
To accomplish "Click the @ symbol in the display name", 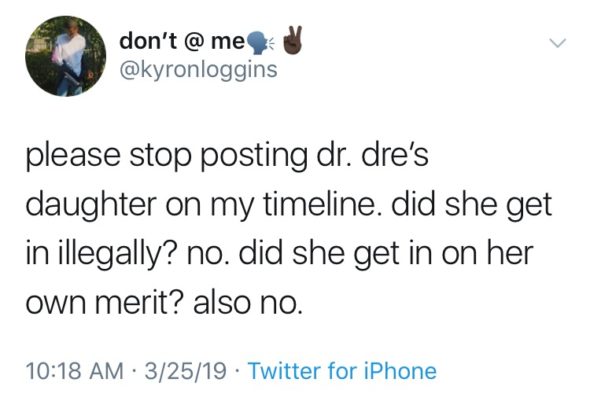I will [x=195, y=43].
